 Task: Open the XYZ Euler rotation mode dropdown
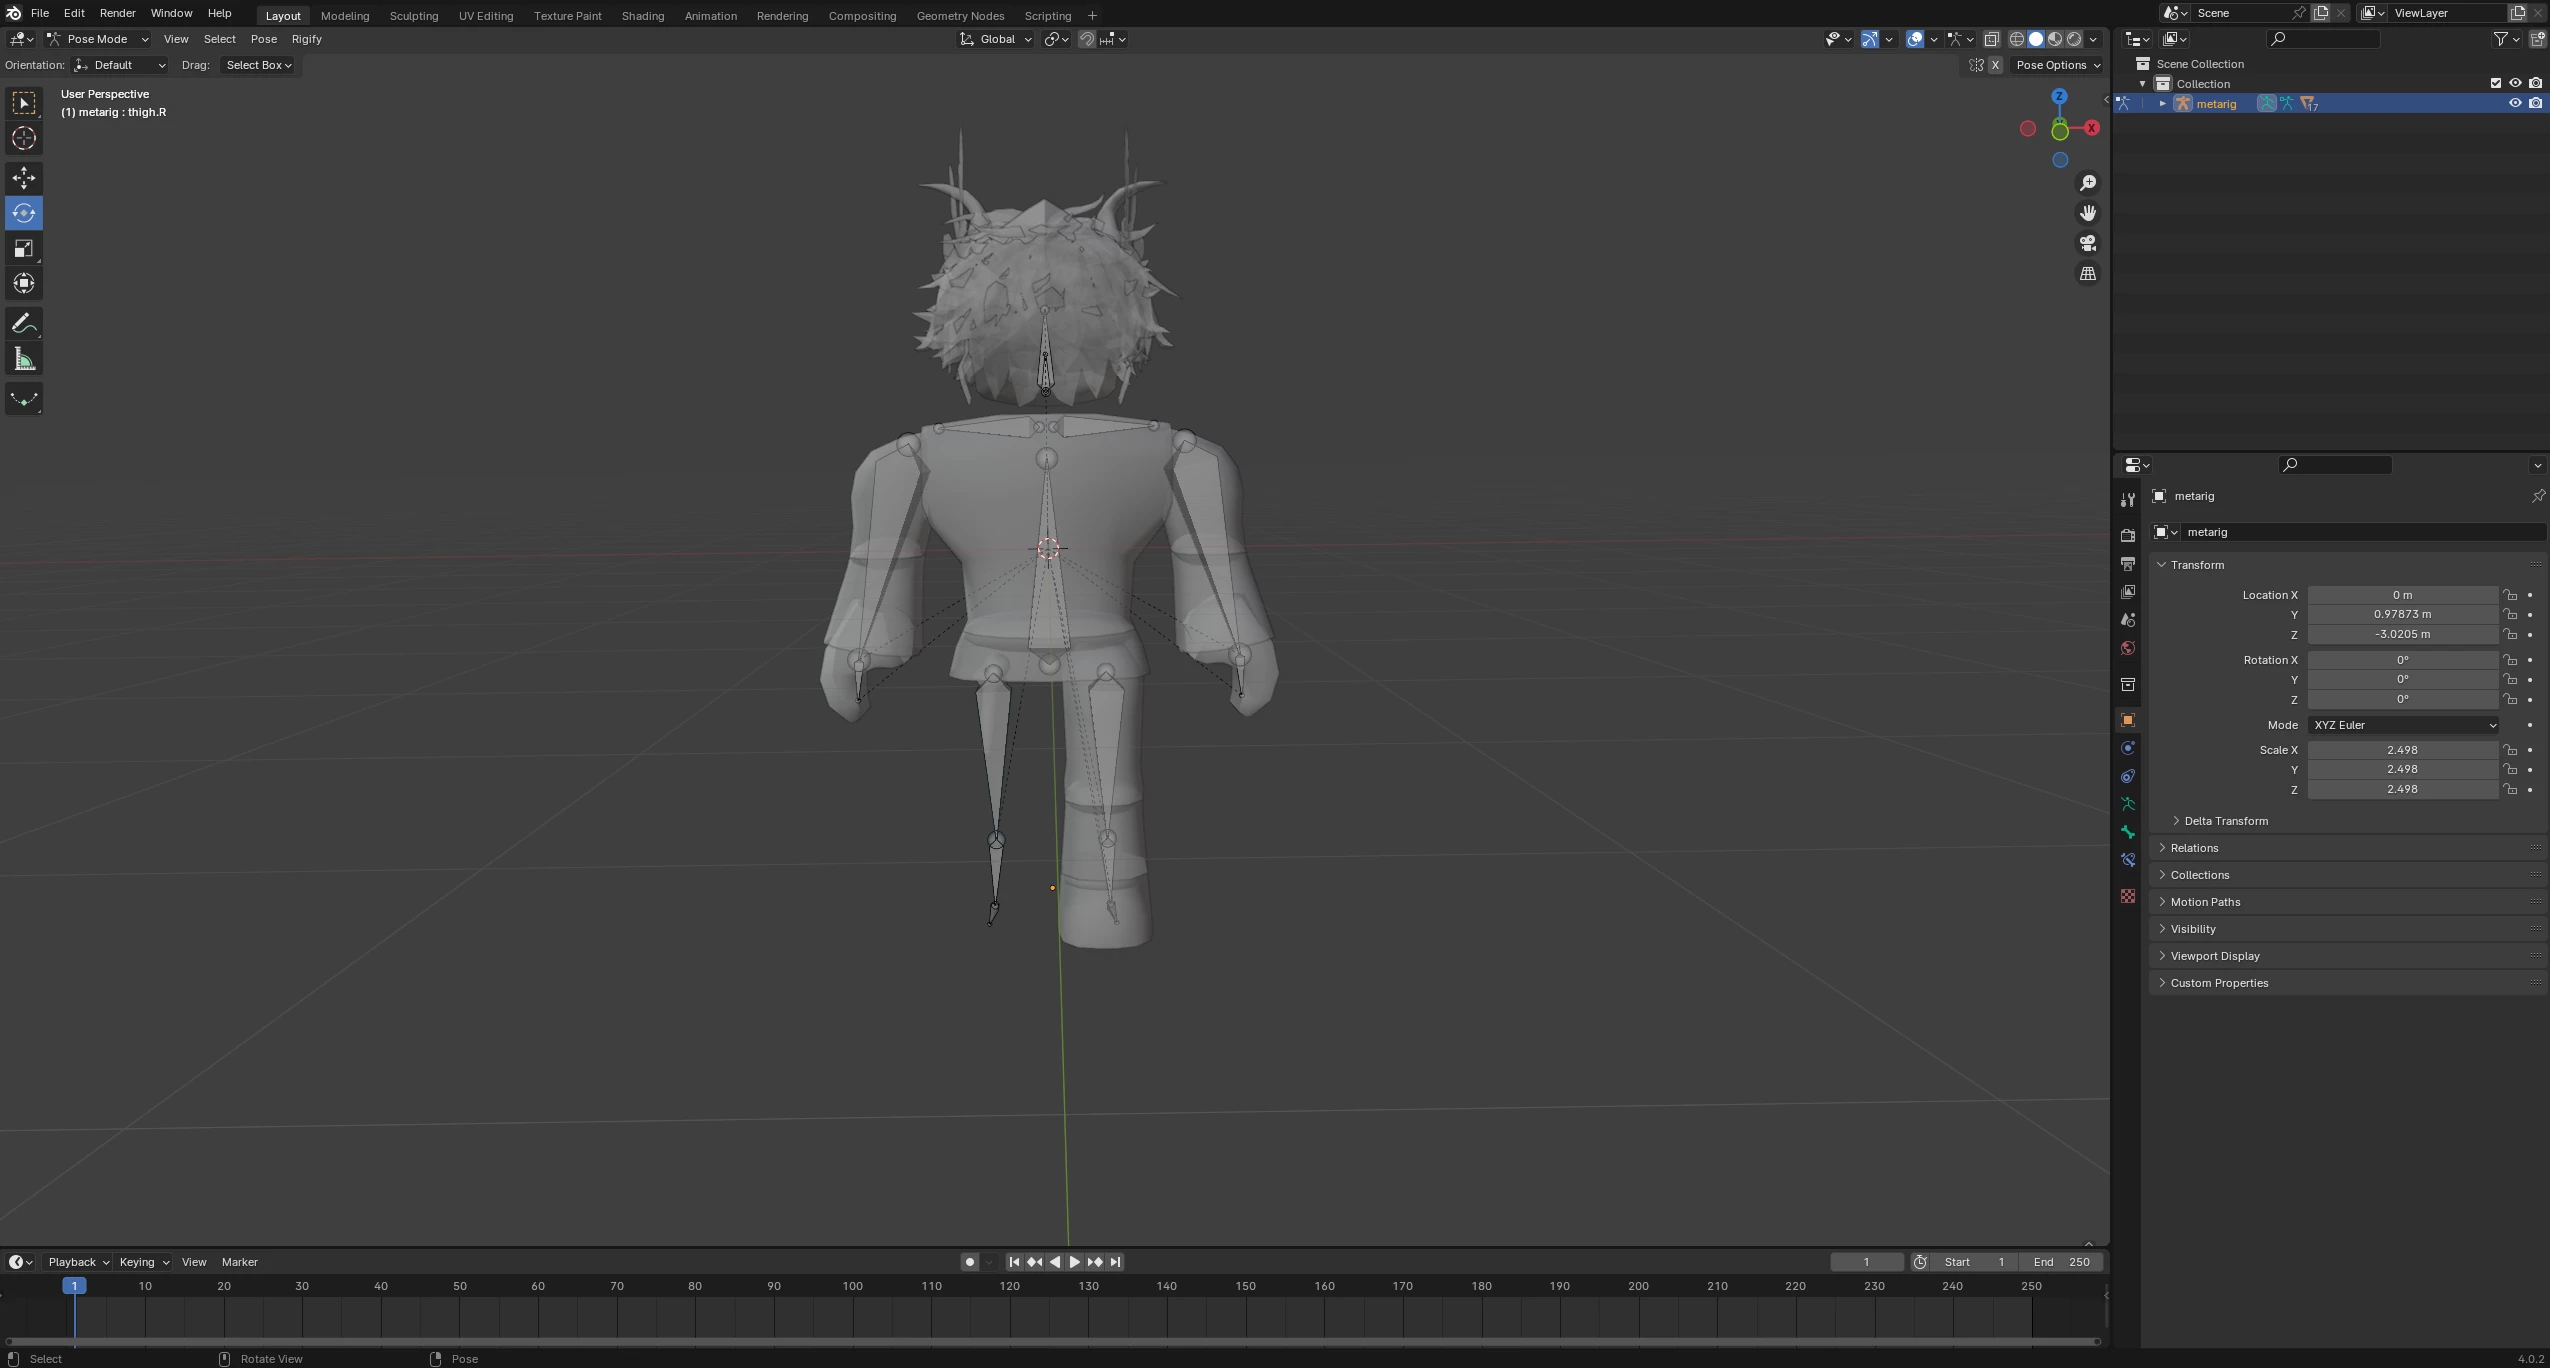[2402, 725]
